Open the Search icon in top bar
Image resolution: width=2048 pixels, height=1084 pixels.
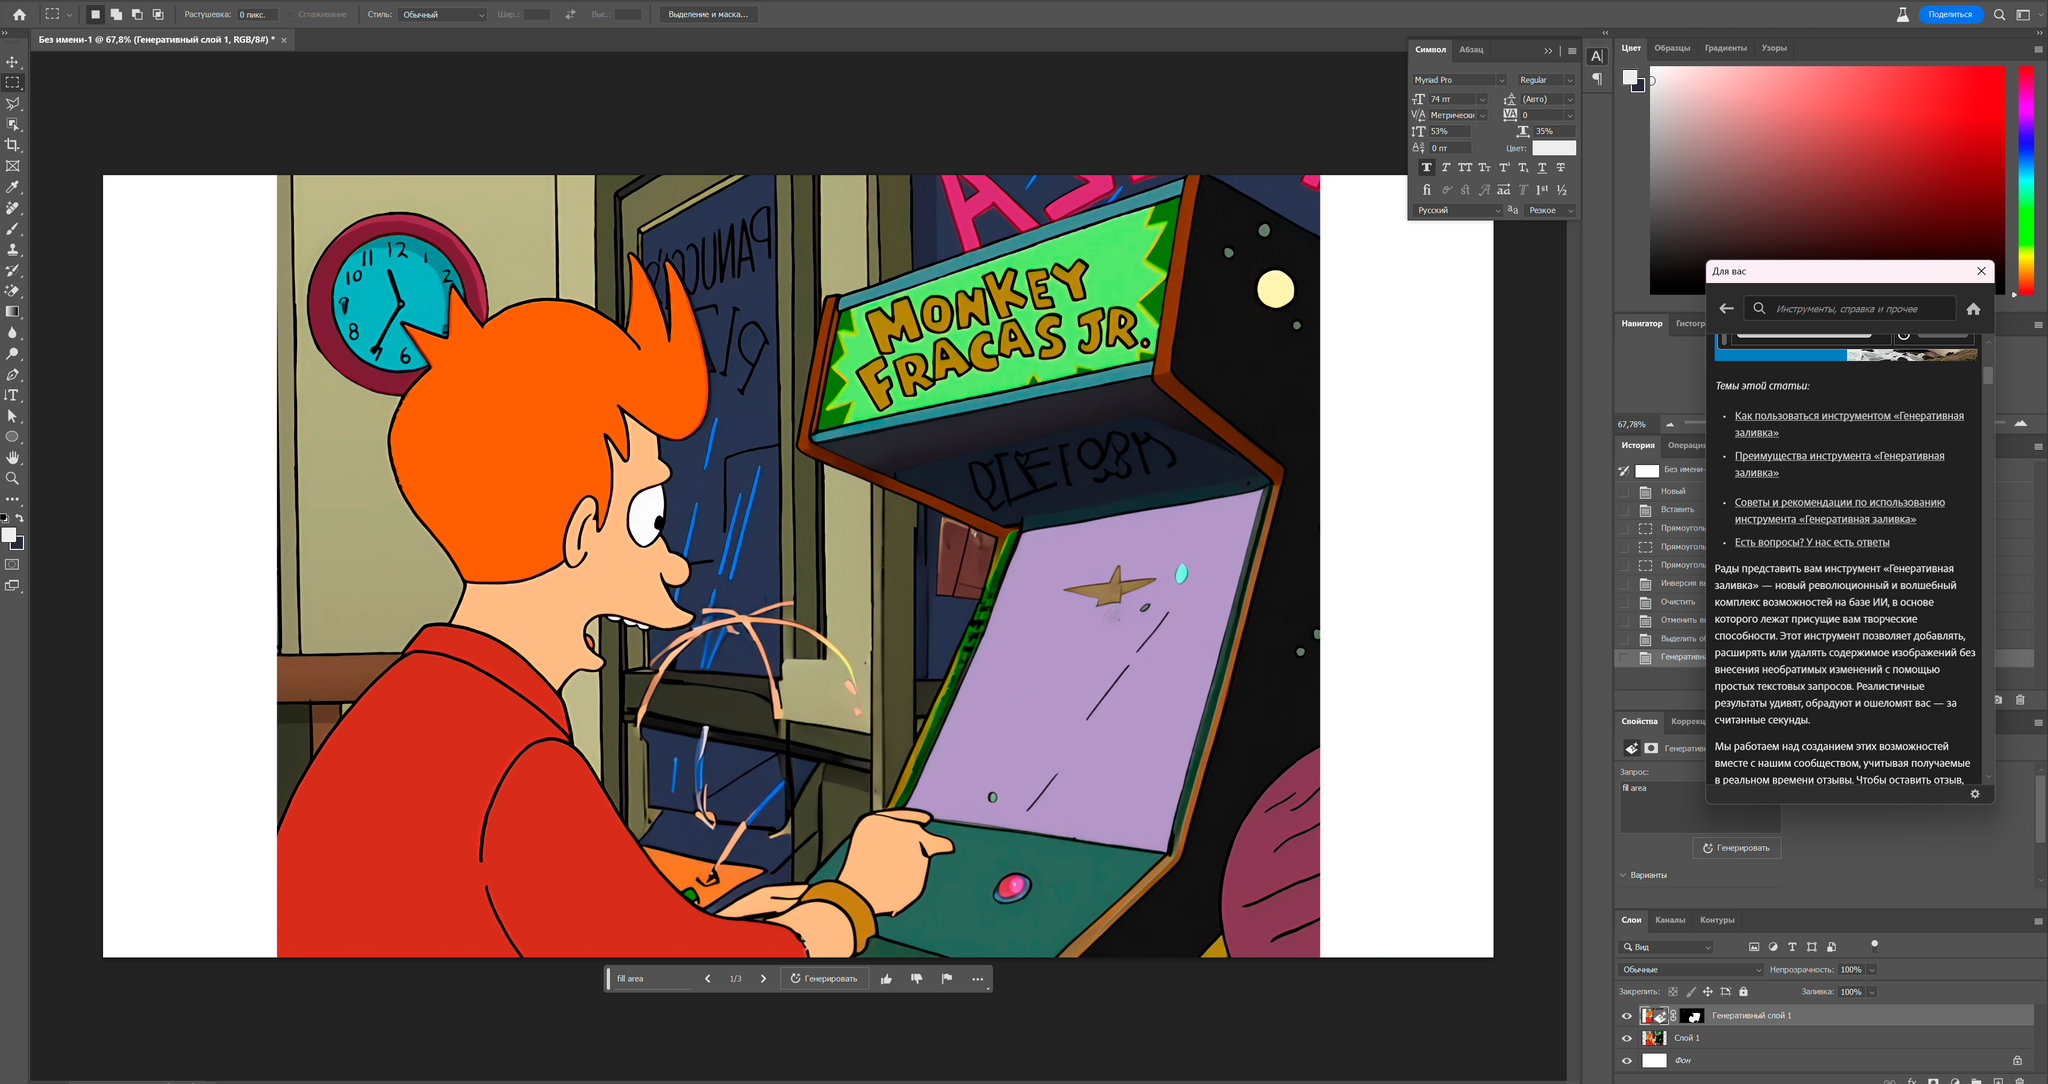click(x=1999, y=15)
